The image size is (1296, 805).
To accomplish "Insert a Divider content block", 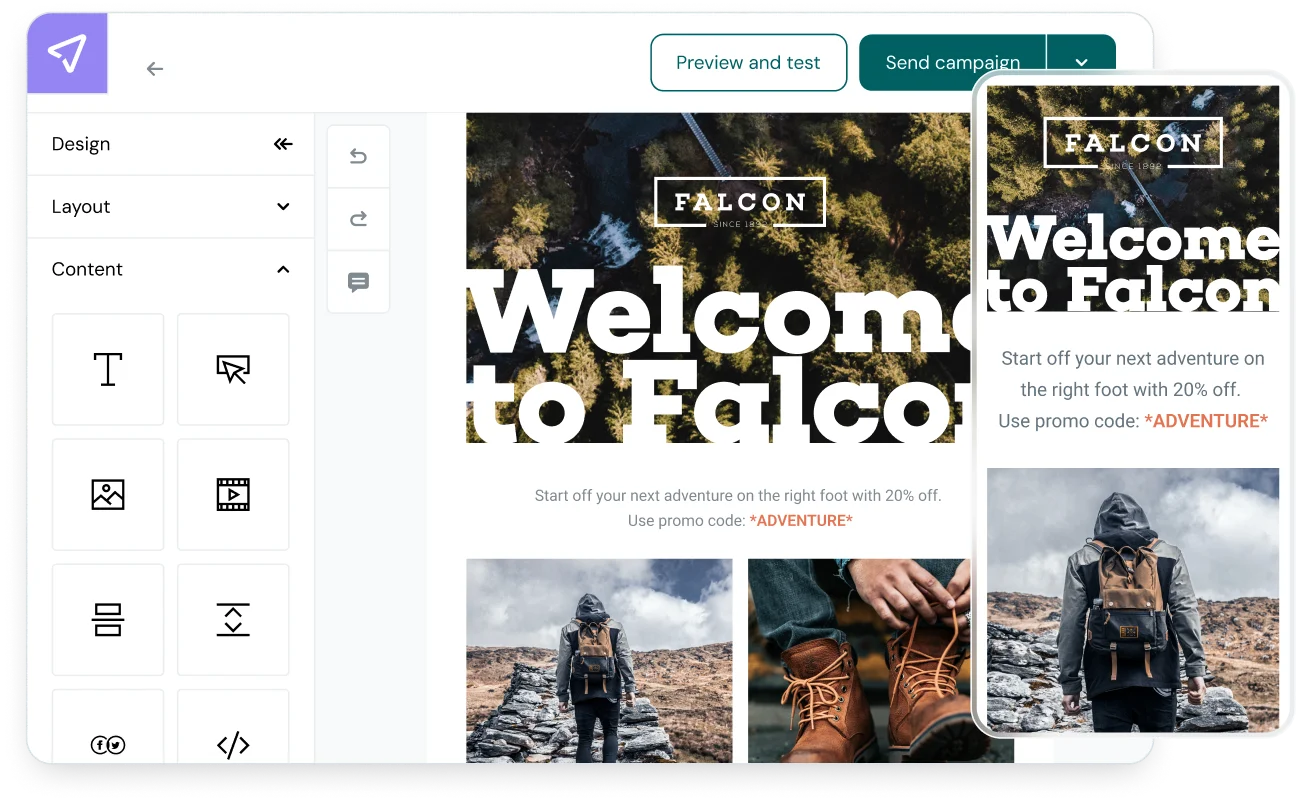I will [107, 619].
